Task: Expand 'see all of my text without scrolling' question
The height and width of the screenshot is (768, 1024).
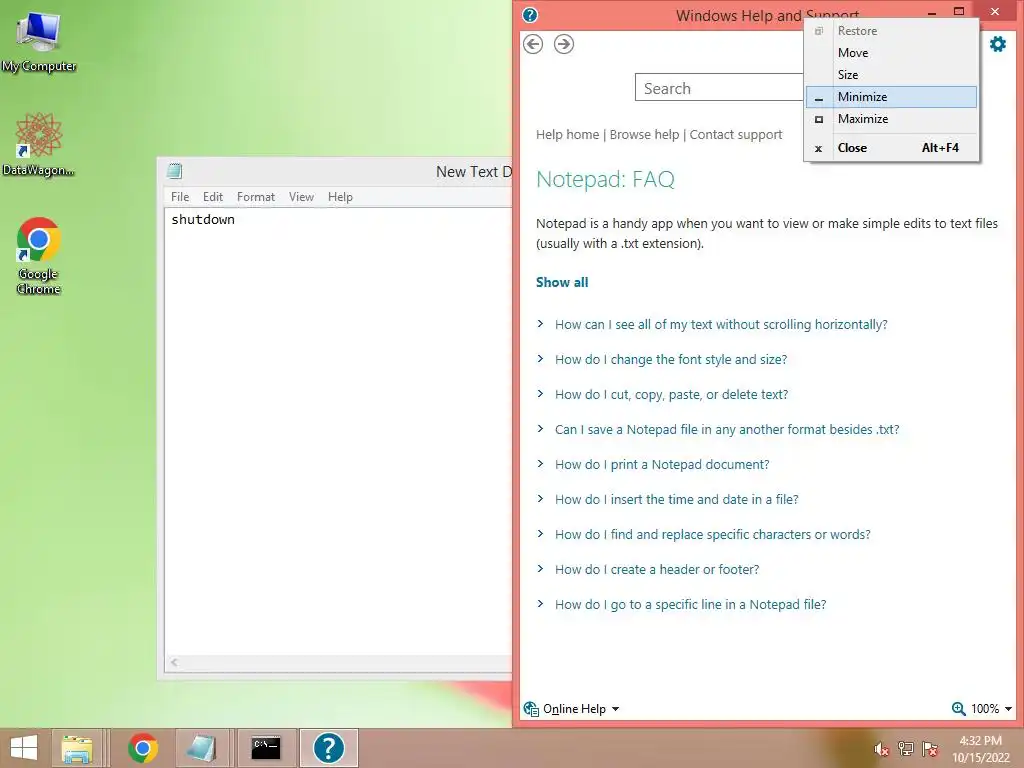Action: coord(721,325)
